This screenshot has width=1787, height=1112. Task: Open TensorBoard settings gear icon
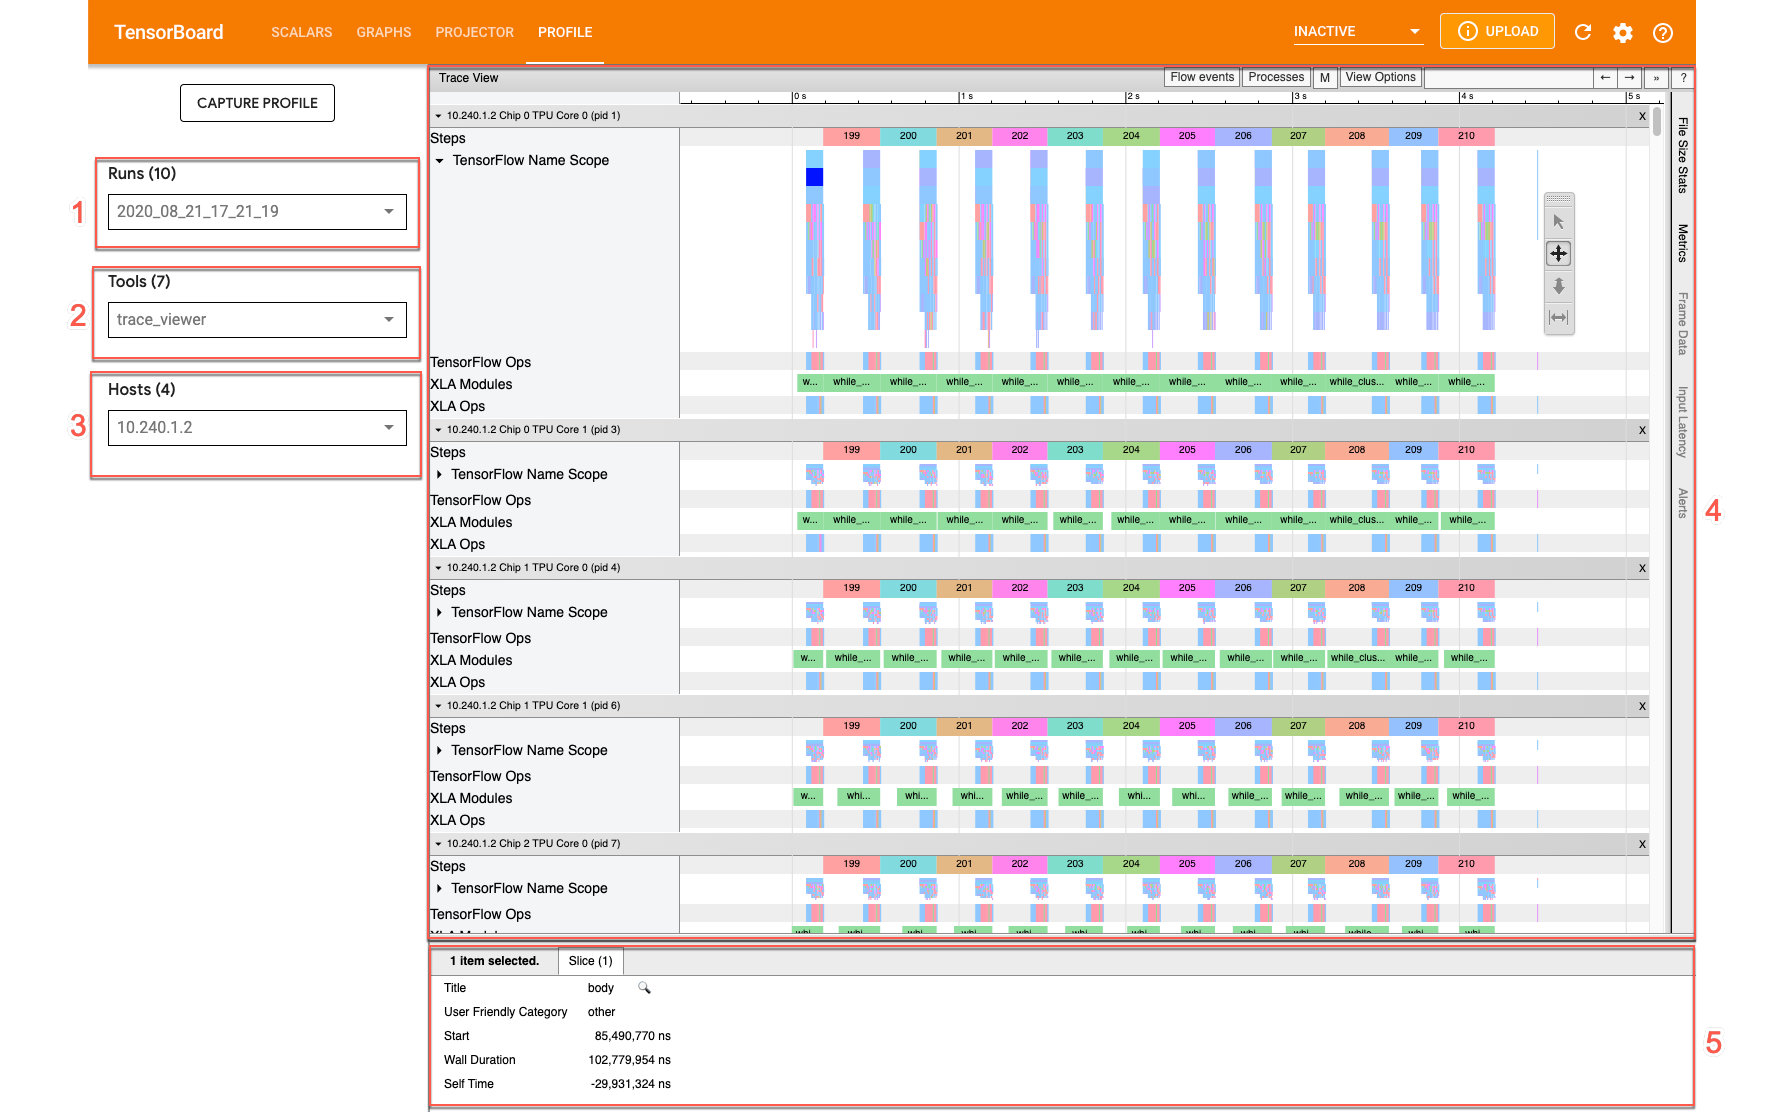[1623, 32]
